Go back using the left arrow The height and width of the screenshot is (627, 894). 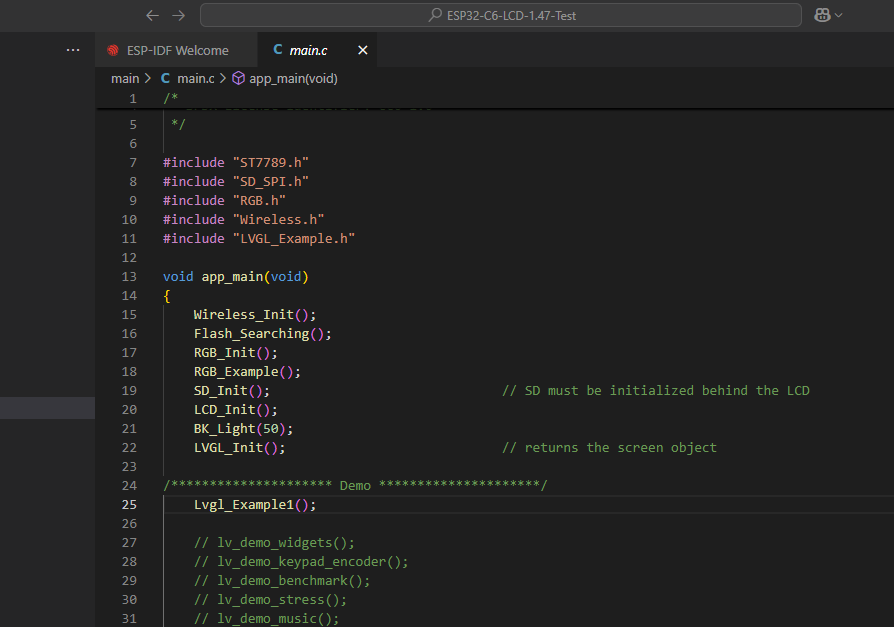152,15
